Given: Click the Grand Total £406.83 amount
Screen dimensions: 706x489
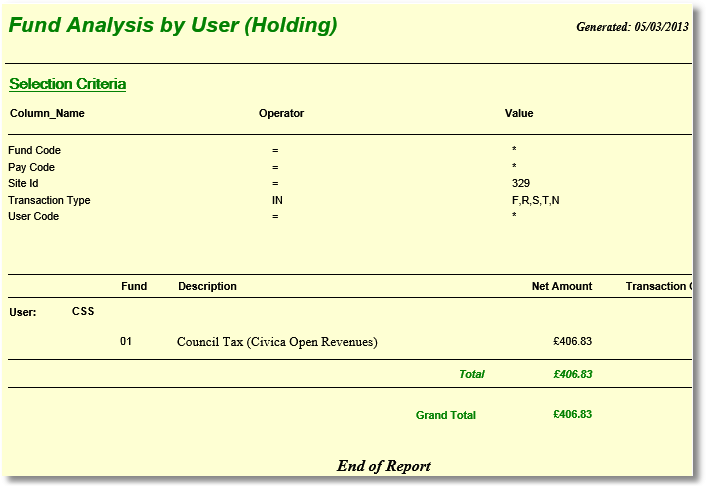Looking at the screenshot, I should click(573, 414).
